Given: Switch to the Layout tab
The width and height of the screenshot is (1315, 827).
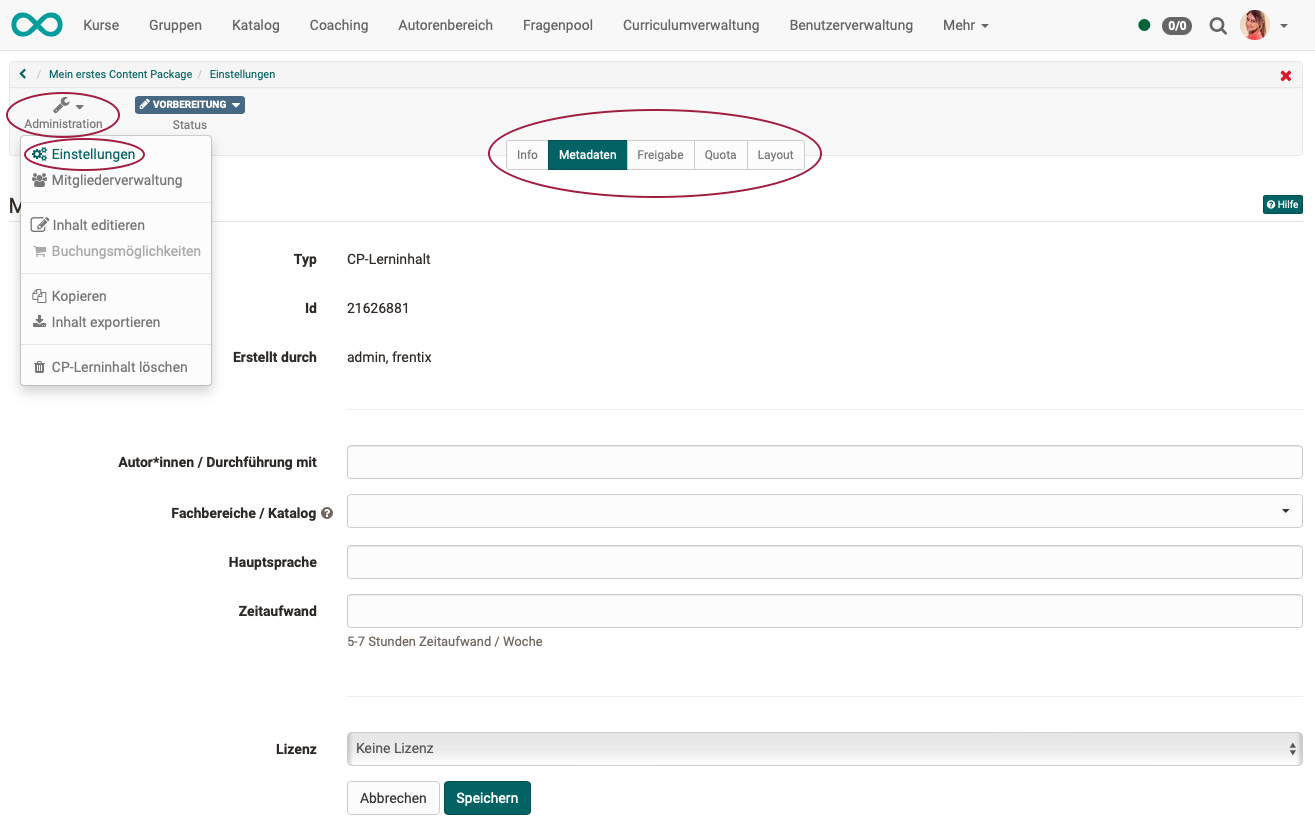Looking at the screenshot, I should point(775,155).
